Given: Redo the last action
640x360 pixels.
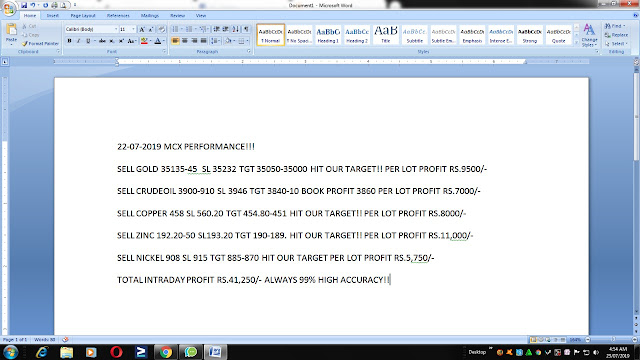Looking at the screenshot, I should point(45,5).
